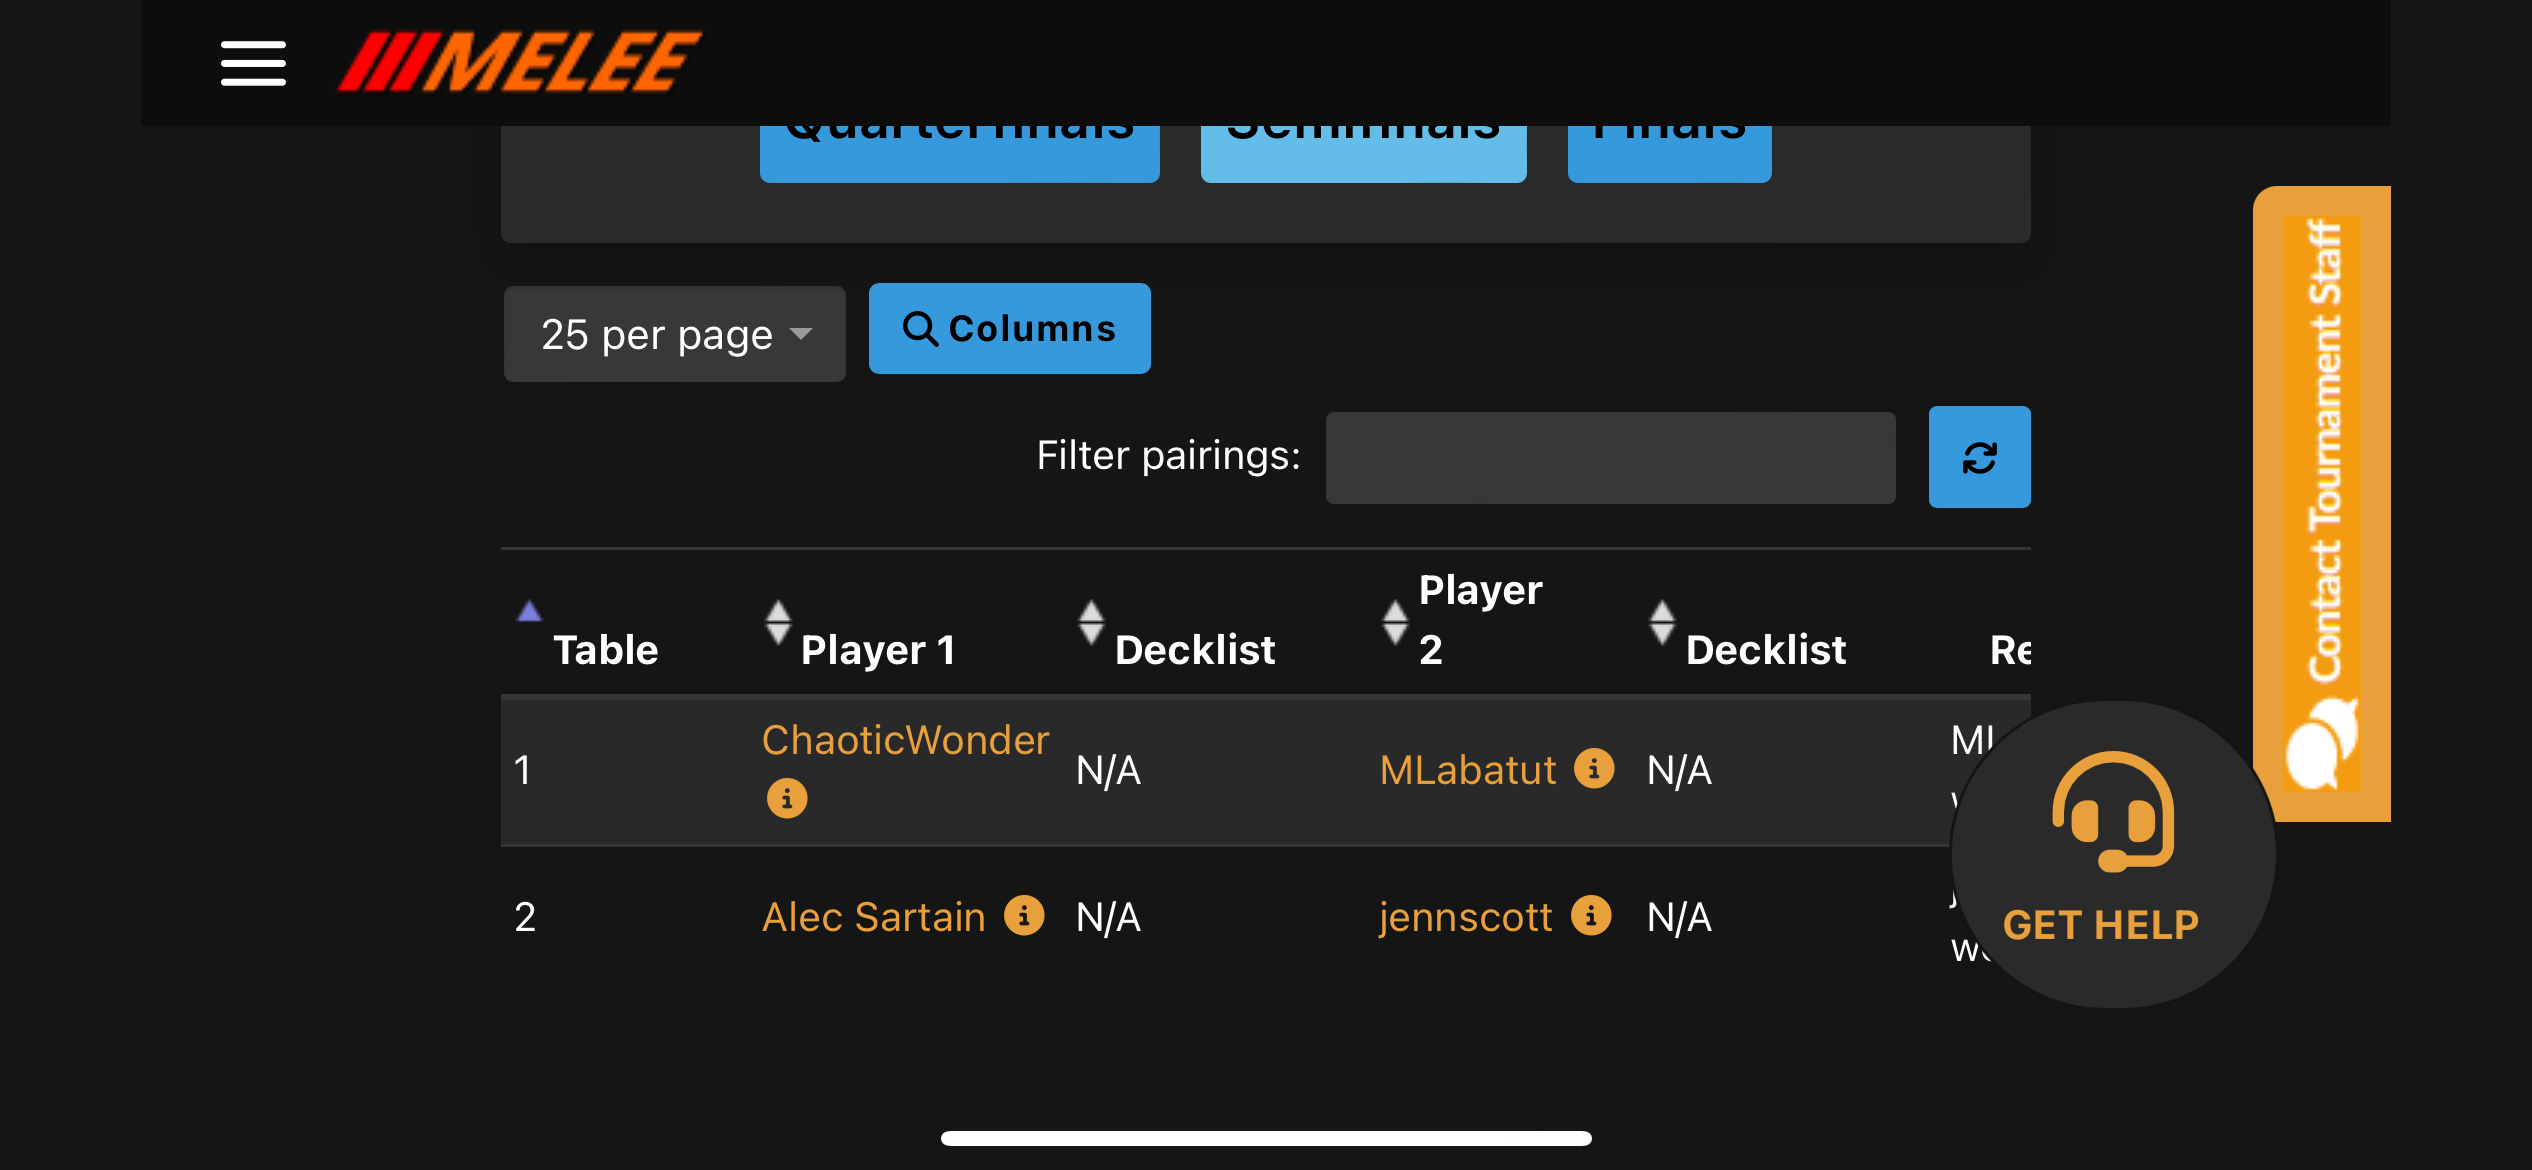Sort by first Decklist column arrows
This screenshot has width=2532, height=1170.
click(1091, 622)
